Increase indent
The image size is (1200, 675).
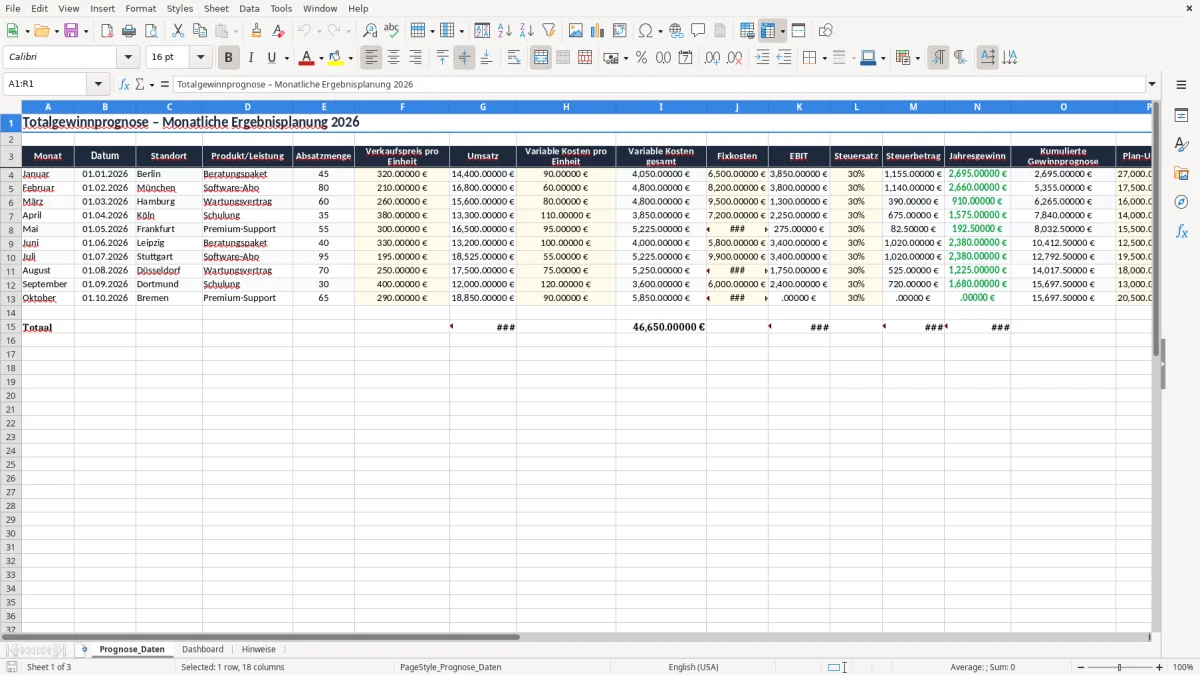coord(763,58)
